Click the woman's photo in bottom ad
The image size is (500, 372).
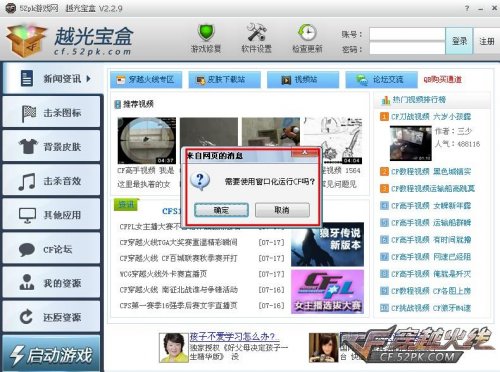pyautogui.click(x=173, y=347)
